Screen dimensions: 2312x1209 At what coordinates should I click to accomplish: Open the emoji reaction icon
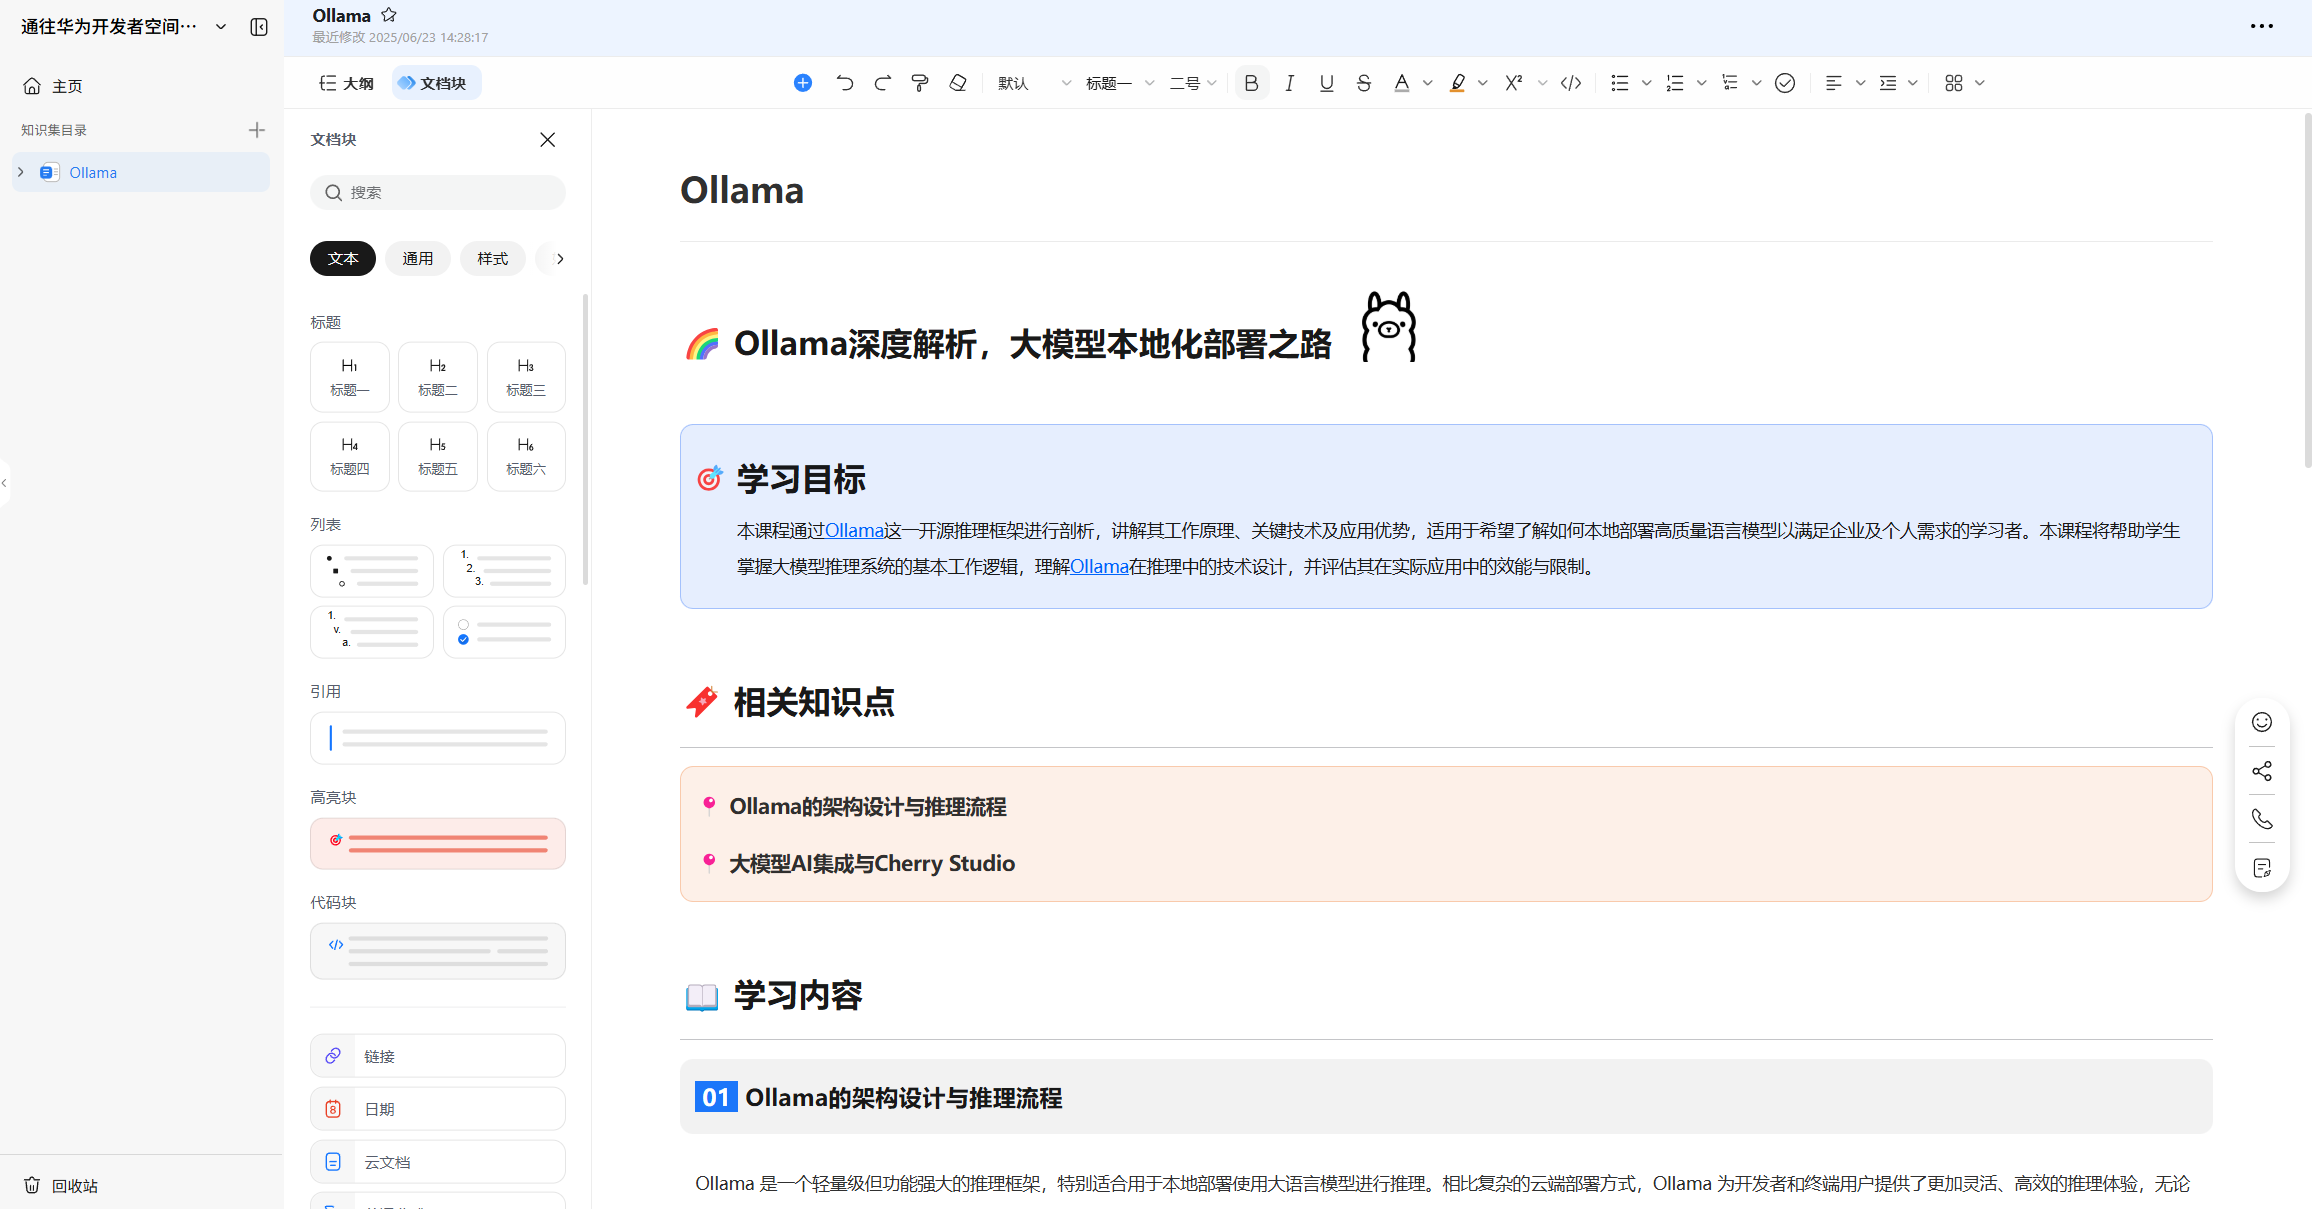(2262, 722)
